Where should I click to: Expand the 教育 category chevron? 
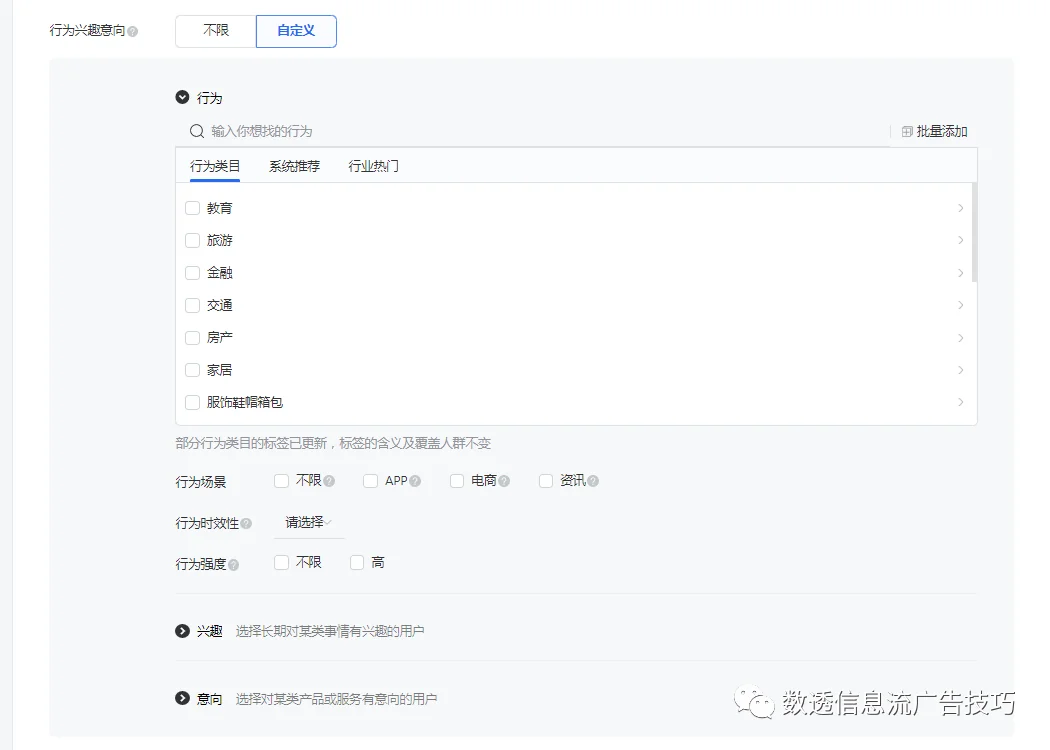point(961,208)
